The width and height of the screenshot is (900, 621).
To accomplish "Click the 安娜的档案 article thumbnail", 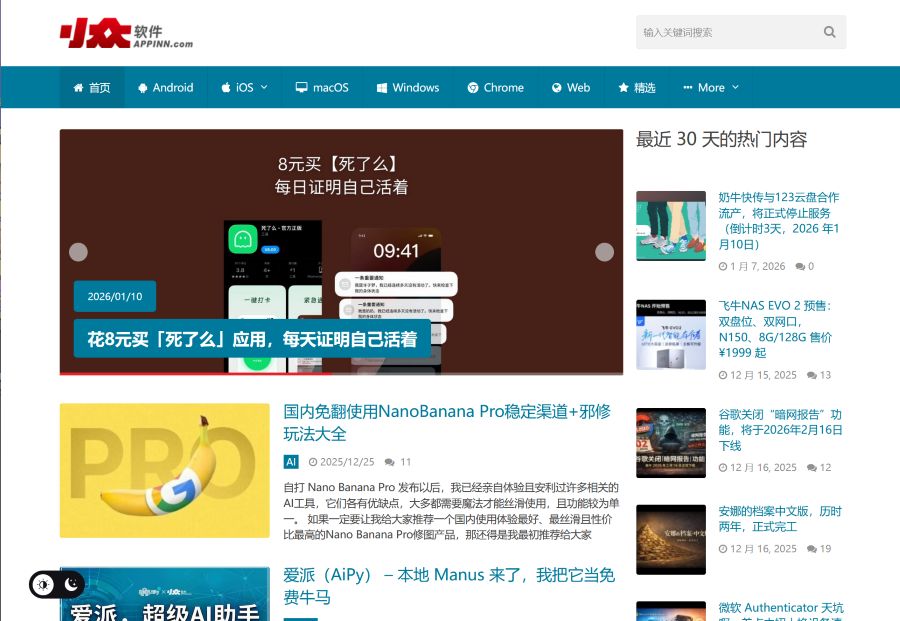I will [671, 540].
